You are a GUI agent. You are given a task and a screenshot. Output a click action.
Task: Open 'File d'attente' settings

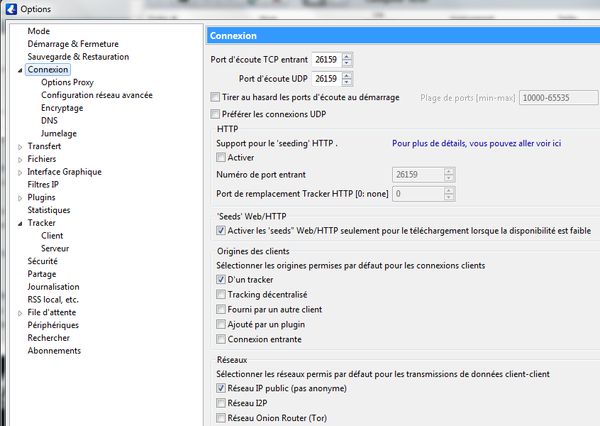[x=52, y=312]
